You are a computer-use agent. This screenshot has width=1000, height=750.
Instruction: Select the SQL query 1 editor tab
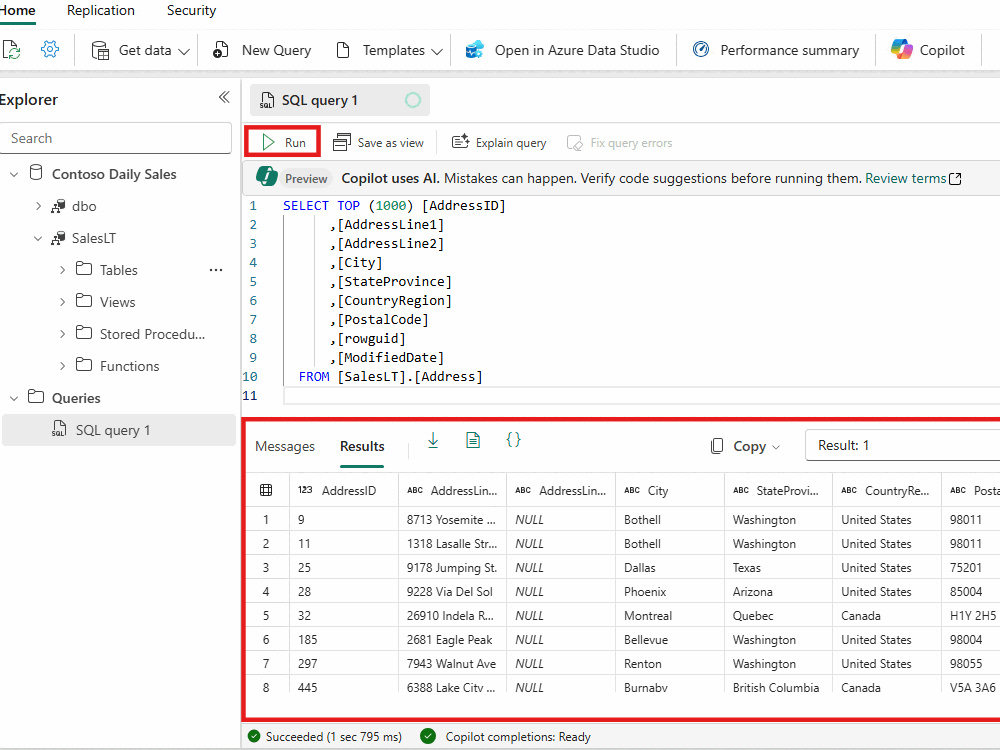pyautogui.click(x=339, y=100)
